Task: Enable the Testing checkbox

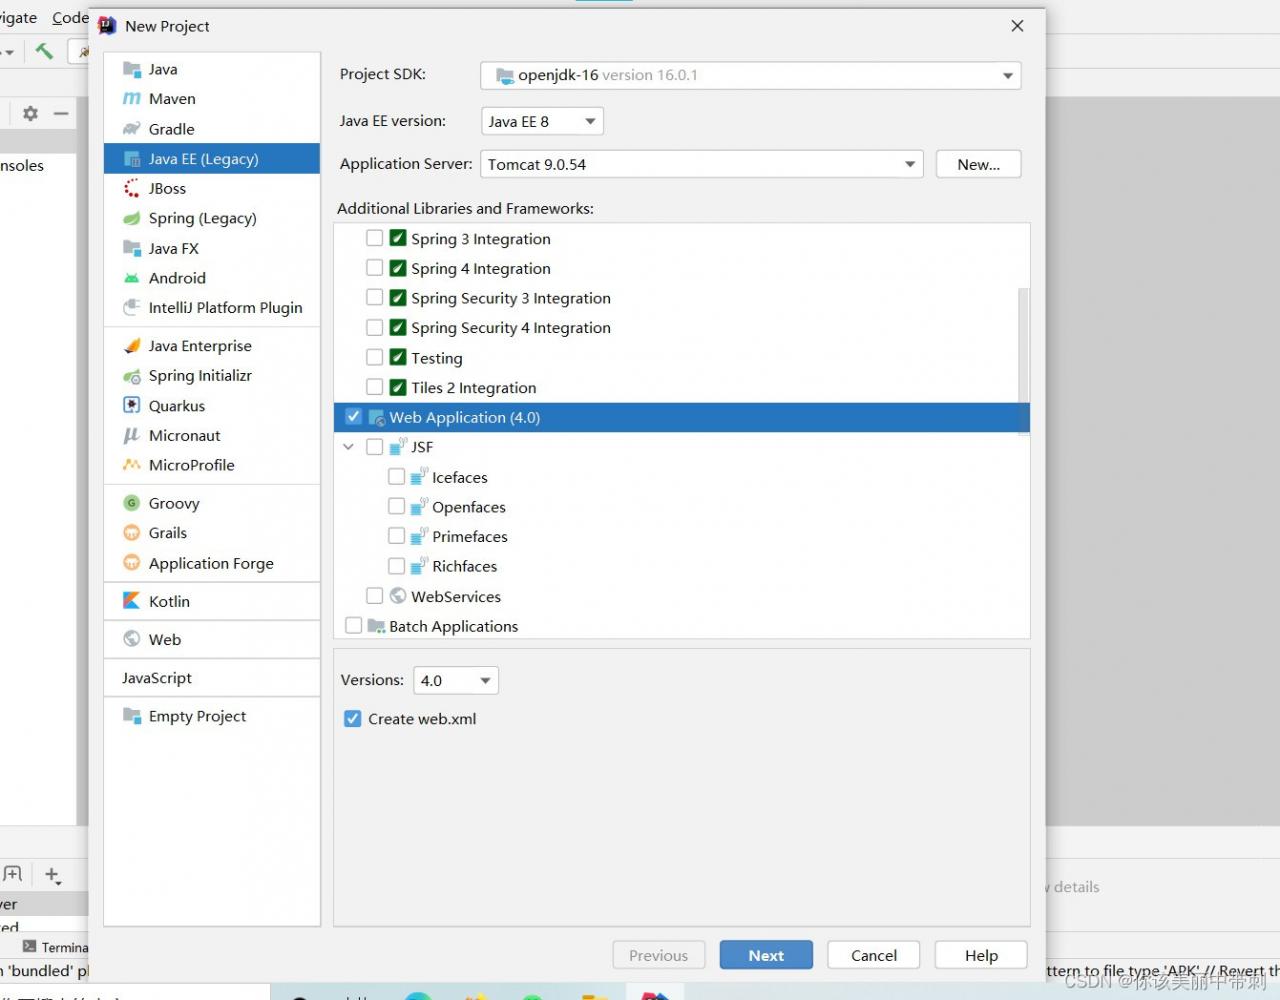Action: 375,357
